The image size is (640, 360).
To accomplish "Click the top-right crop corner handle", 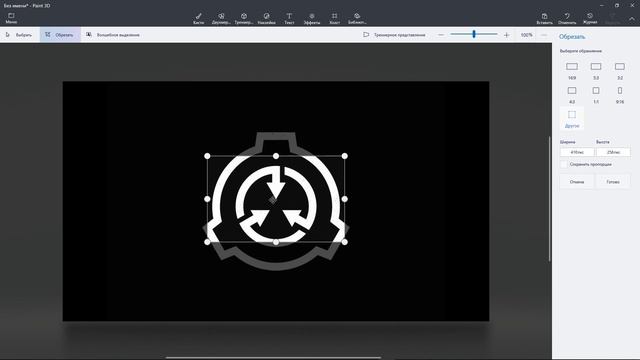I will coord(344,156).
